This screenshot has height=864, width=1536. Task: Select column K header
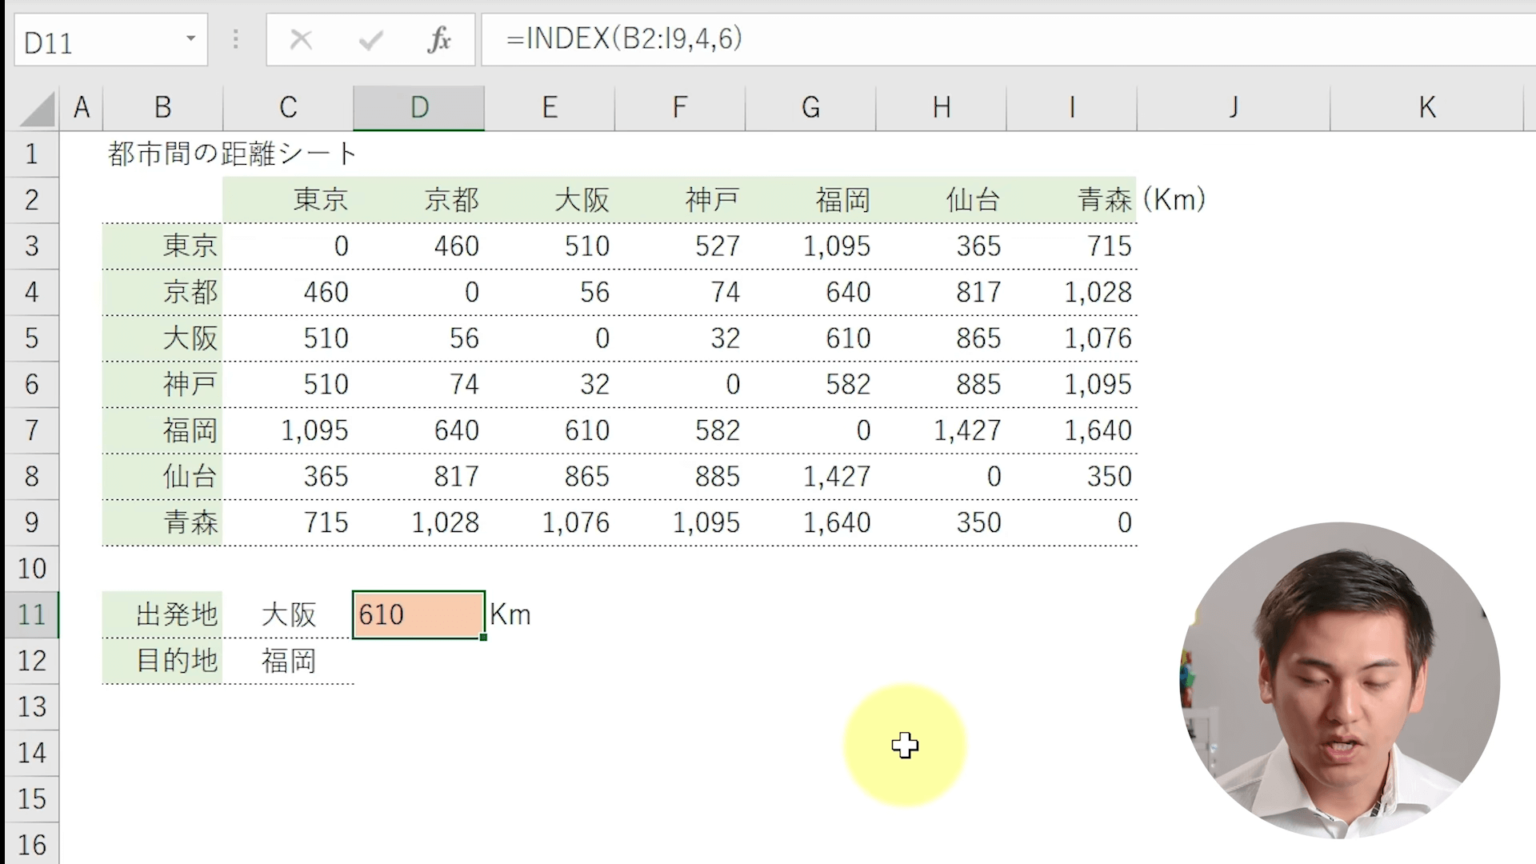pyautogui.click(x=1427, y=108)
